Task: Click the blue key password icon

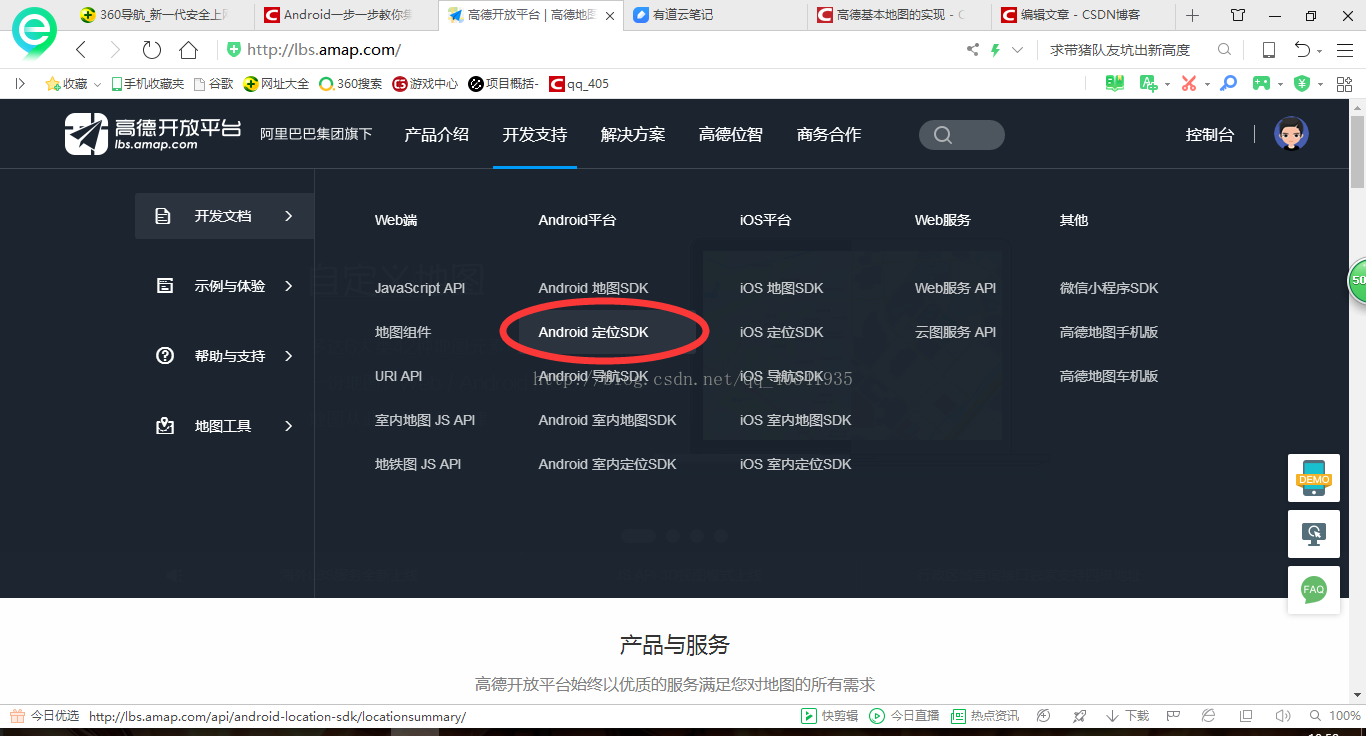Action: tap(1229, 84)
